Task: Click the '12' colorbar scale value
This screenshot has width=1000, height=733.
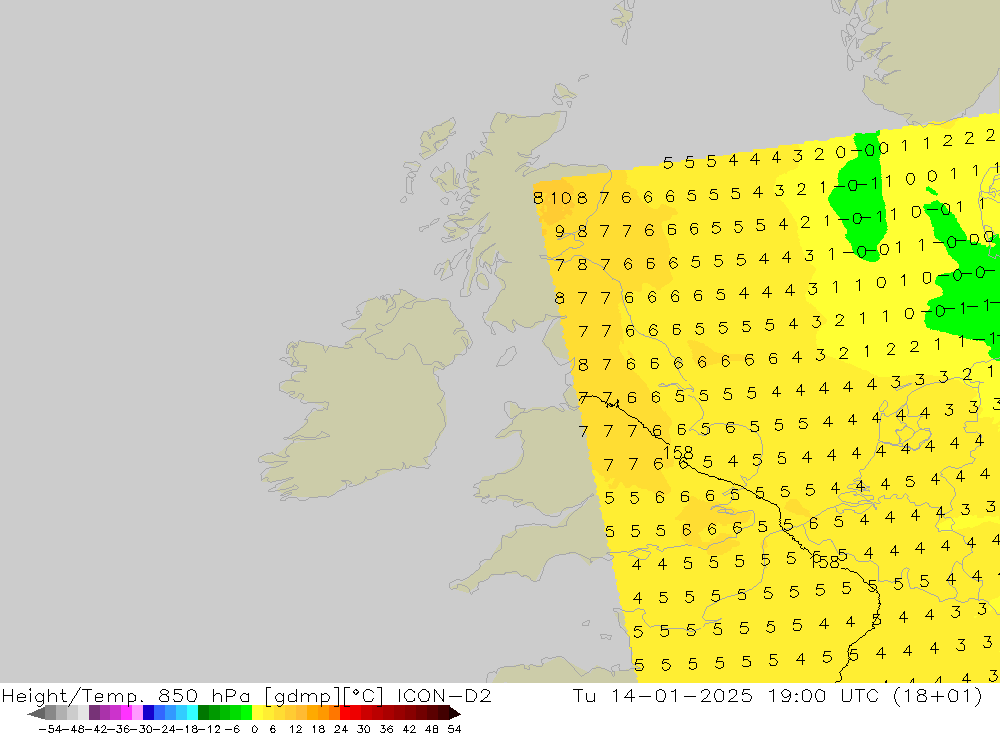Action: [x=295, y=729]
